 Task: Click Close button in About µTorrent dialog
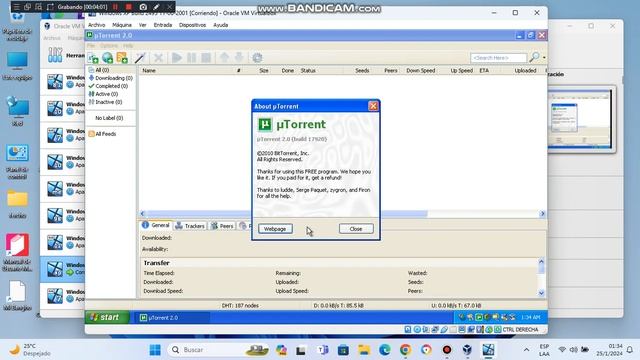point(356,229)
